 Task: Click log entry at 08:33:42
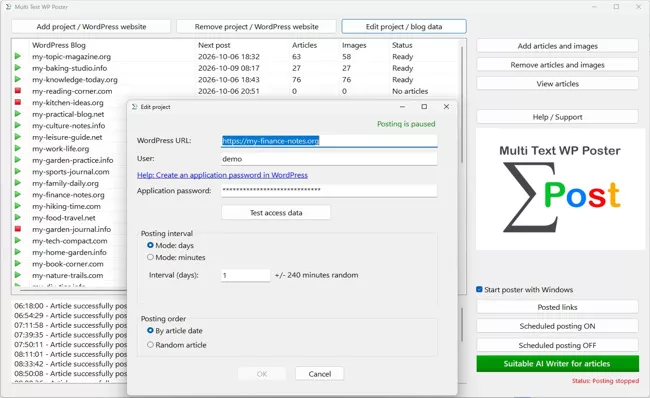(x=70, y=364)
